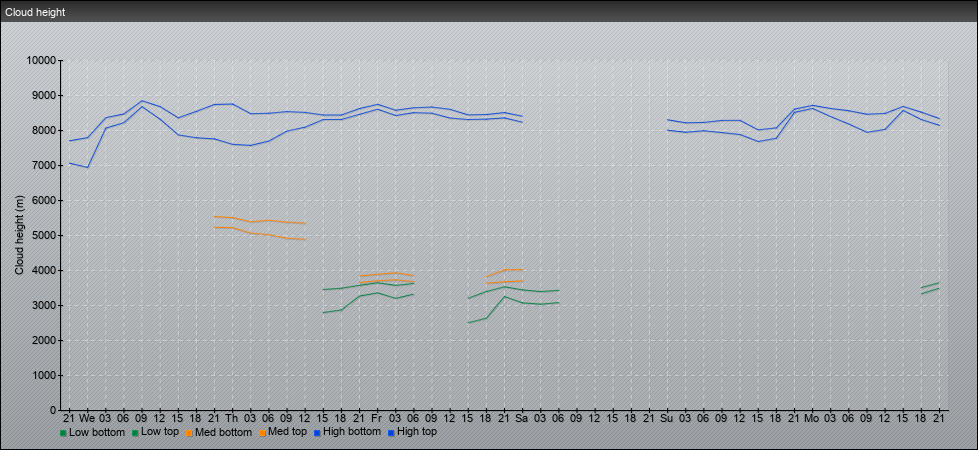Click the orange Med top legend swatch
This screenshot has height=450, width=978.
tap(263, 433)
